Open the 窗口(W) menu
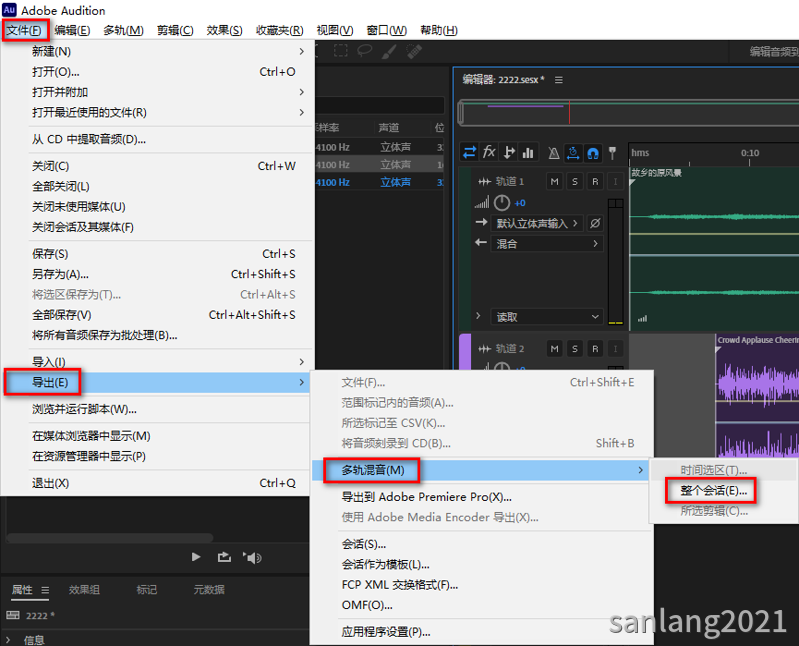 [387, 31]
